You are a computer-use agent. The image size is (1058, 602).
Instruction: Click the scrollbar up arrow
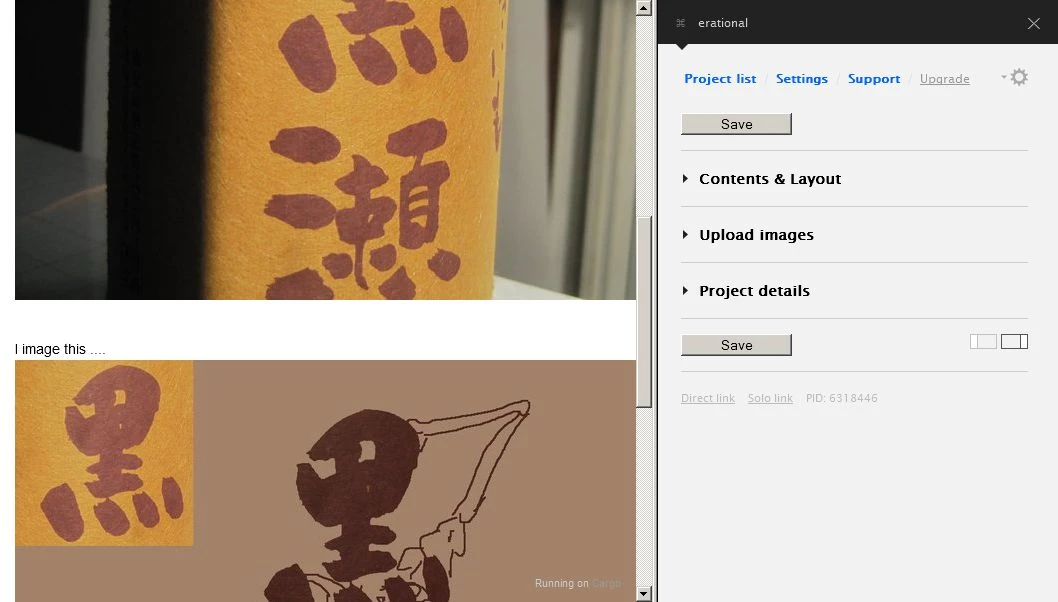pos(644,7)
